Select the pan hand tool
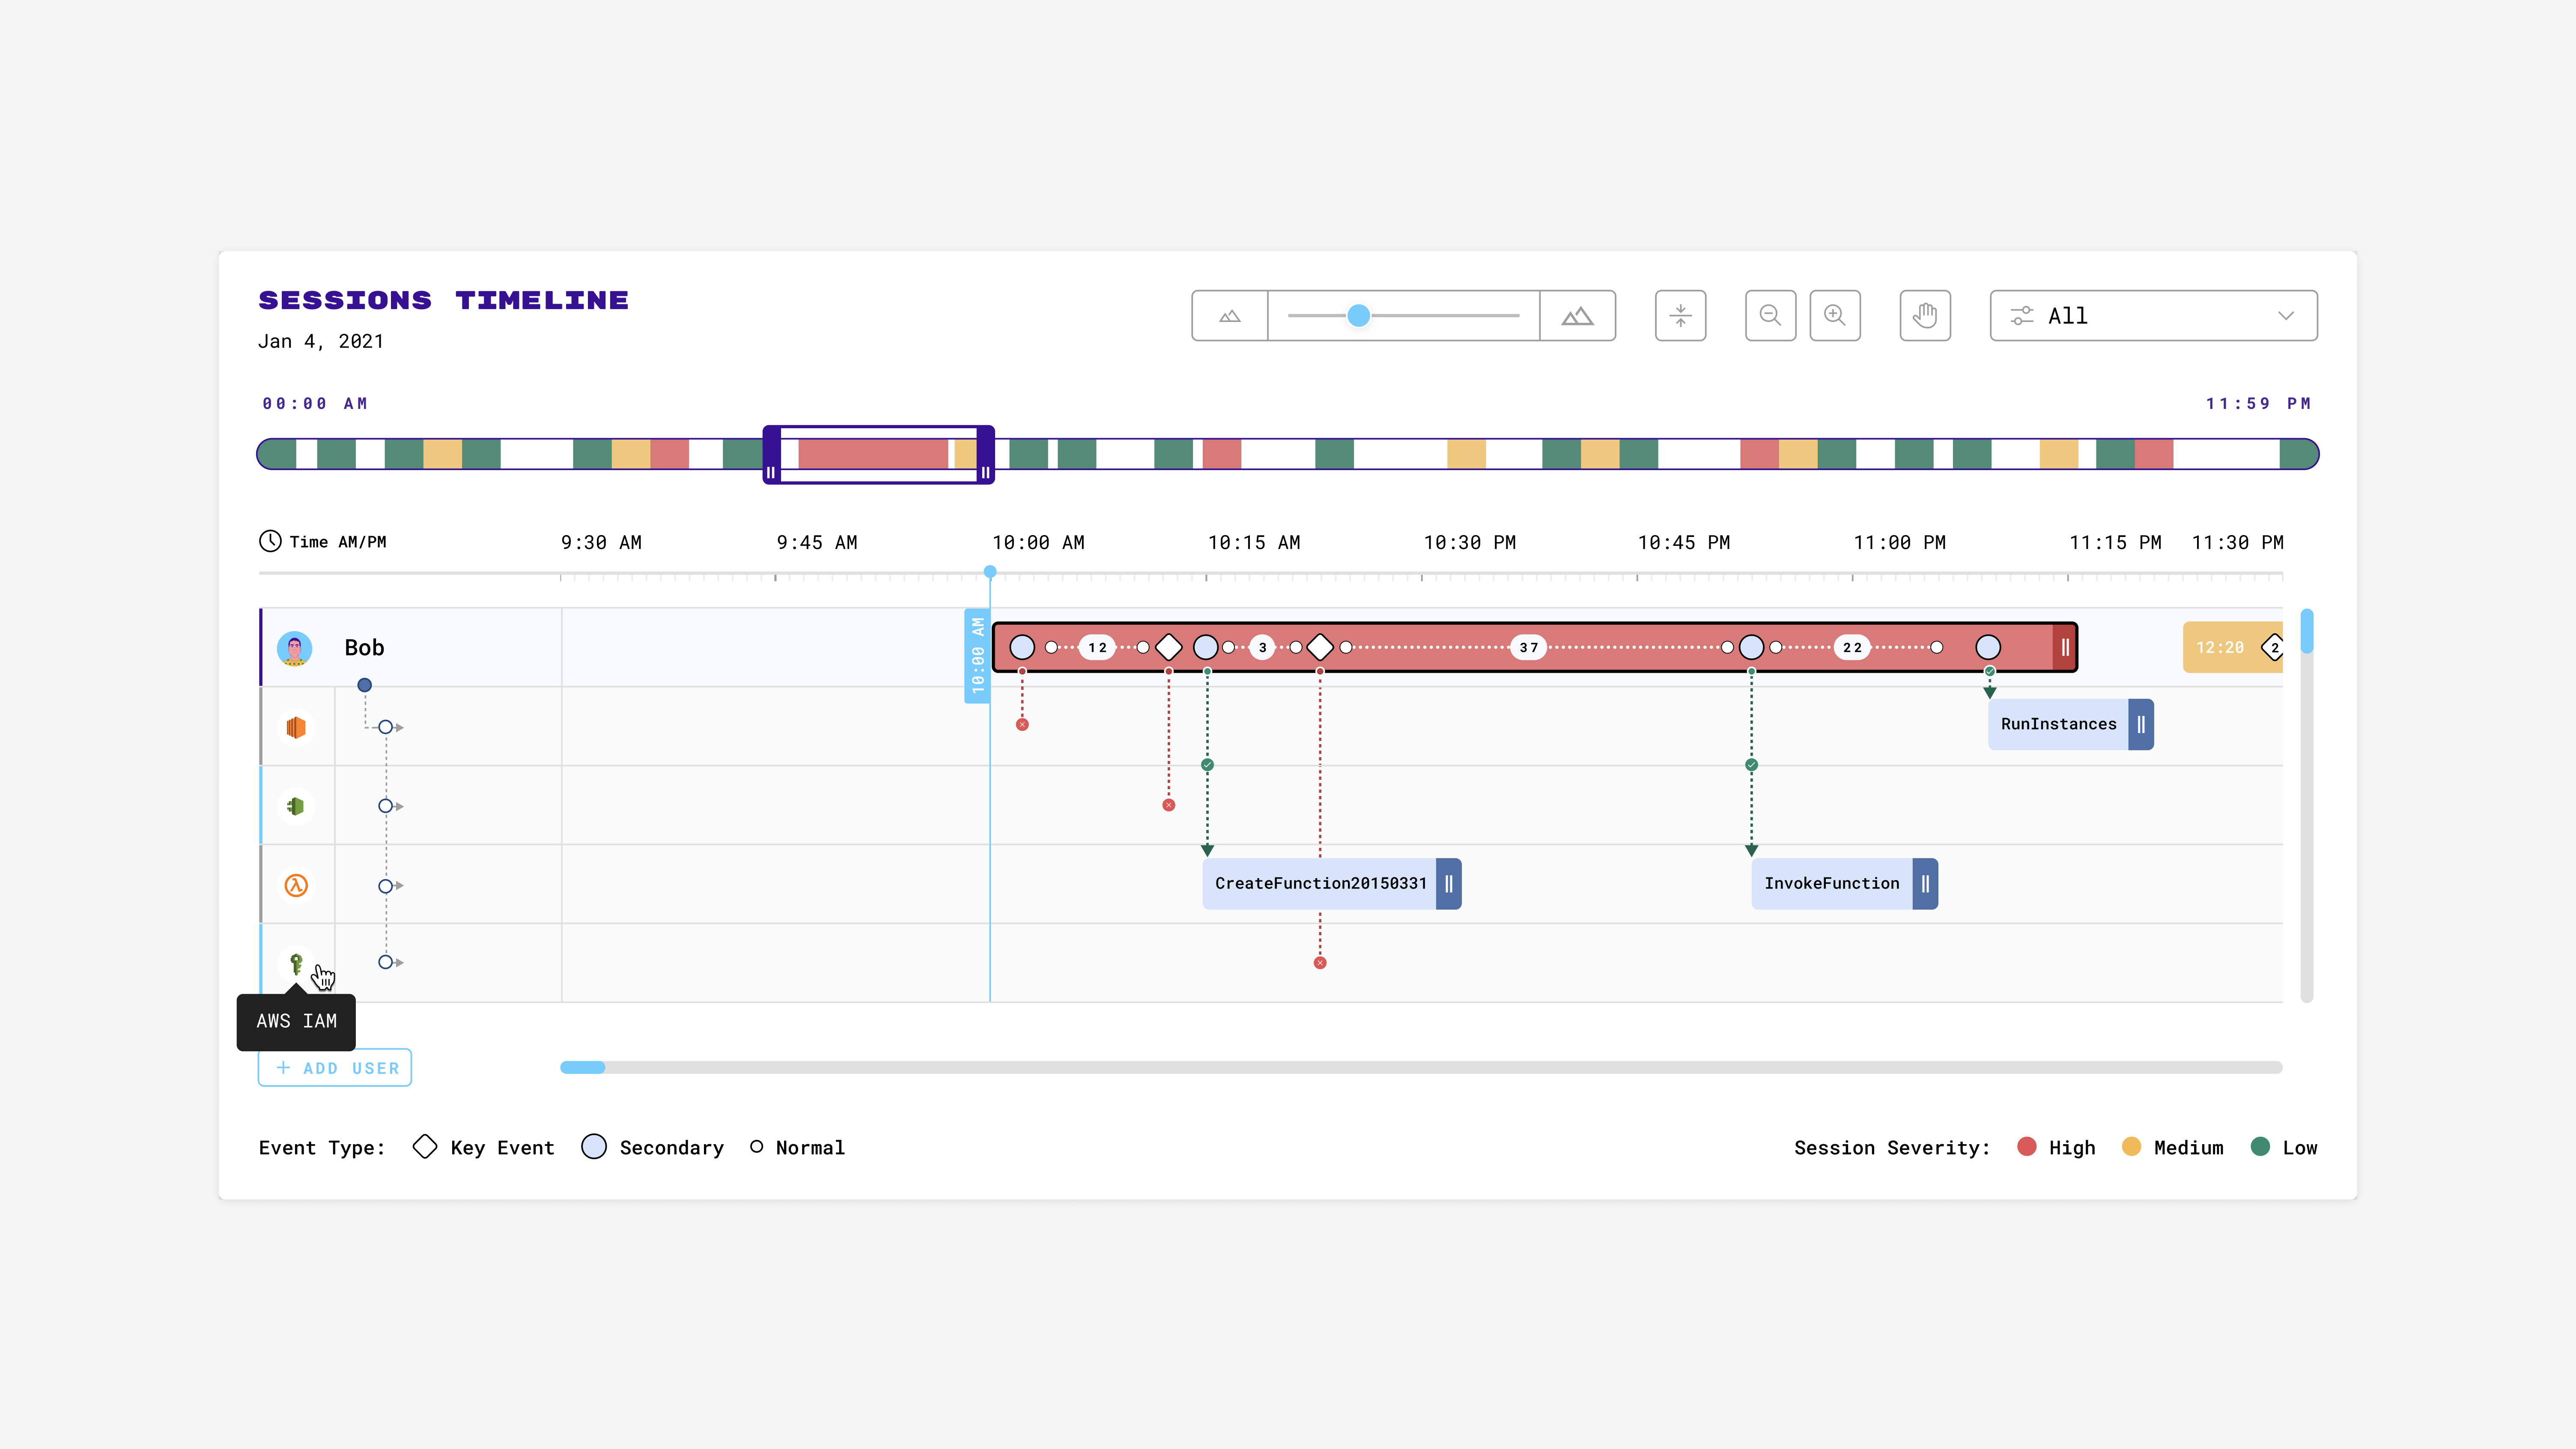This screenshot has width=2576, height=1449. (1925, 315)
